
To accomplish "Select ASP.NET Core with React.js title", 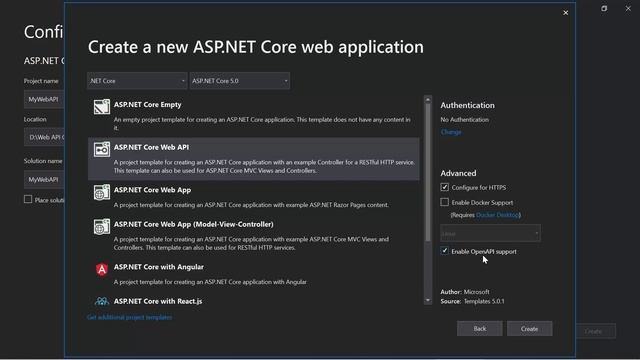I will (158, 301).
